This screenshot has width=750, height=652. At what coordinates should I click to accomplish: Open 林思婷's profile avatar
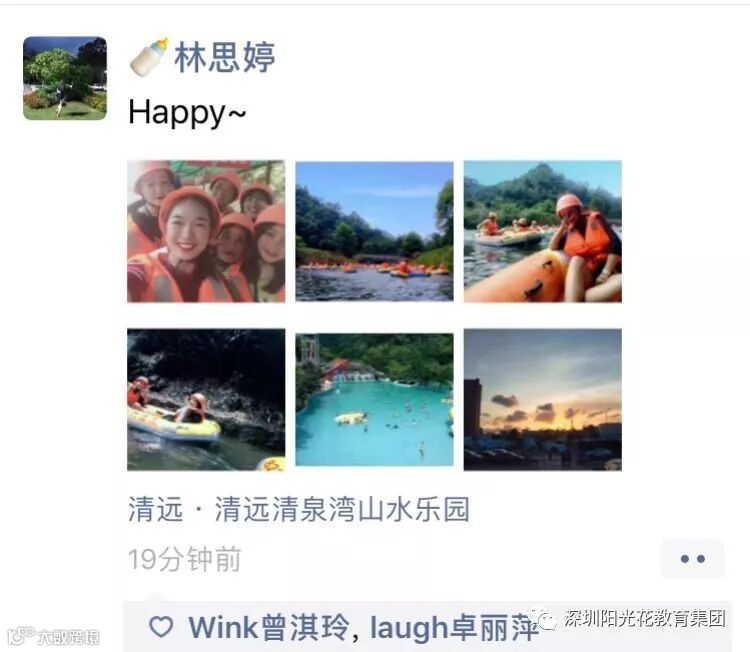pyautogui.click(x=65, y=78)
